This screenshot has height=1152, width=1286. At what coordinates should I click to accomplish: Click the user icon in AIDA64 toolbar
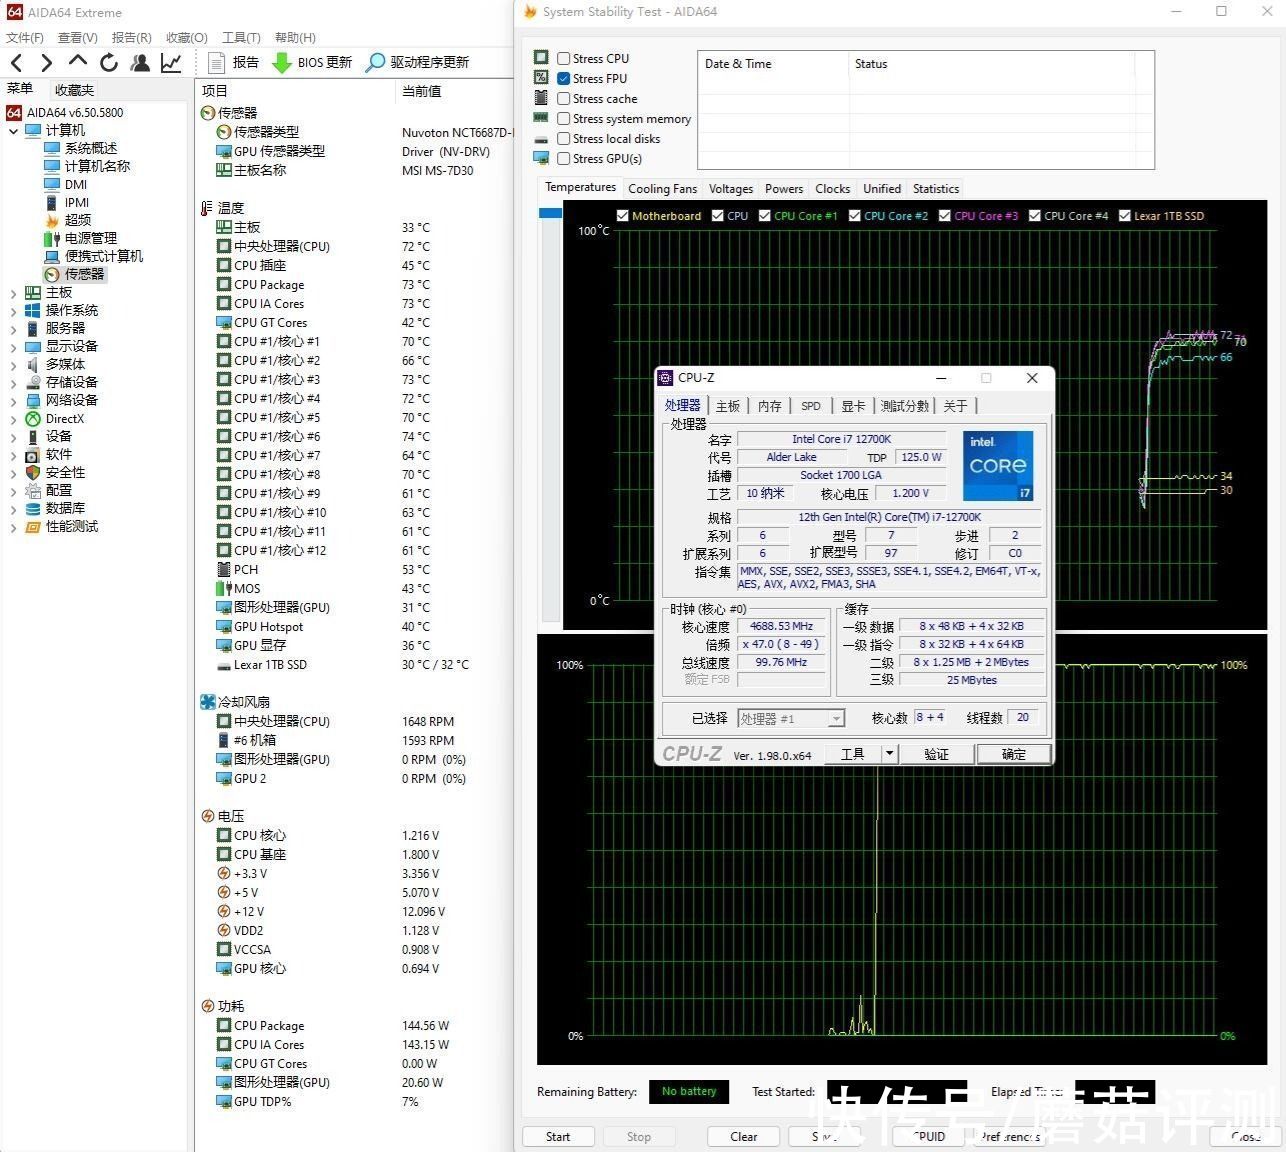point(140,62)
